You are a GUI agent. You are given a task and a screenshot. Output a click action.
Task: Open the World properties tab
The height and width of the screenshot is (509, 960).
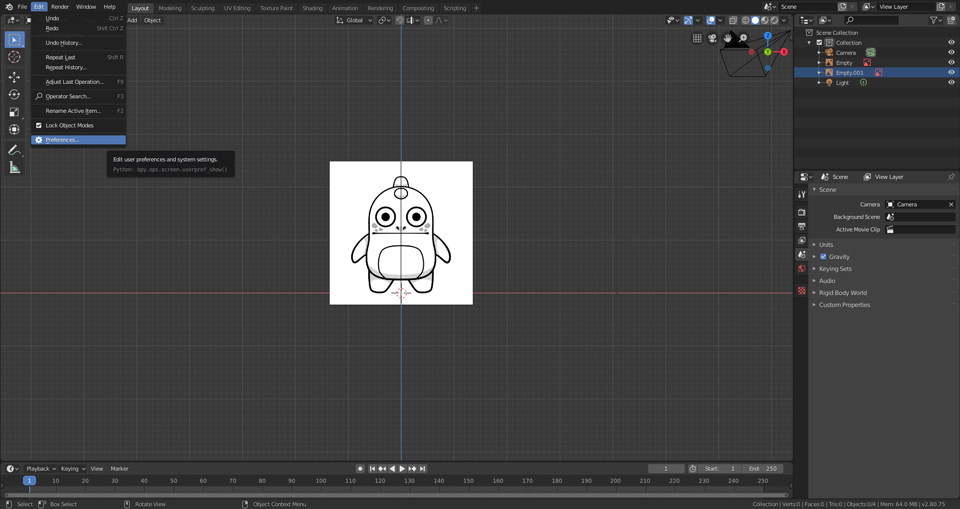(x=801, y=268)
